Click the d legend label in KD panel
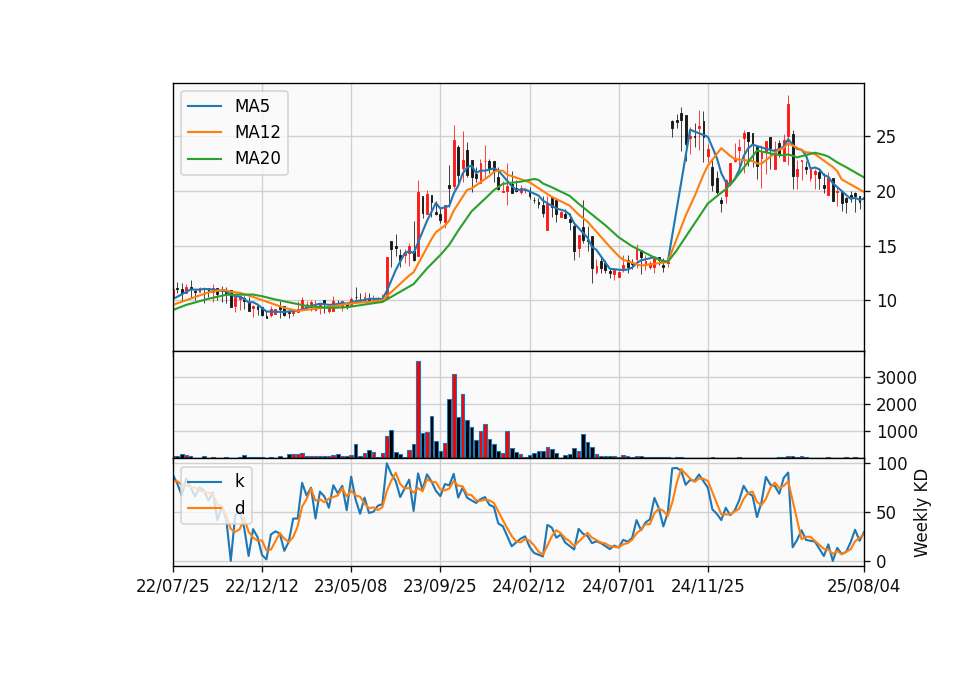This screenshot has height=690, width=960. 239,508
